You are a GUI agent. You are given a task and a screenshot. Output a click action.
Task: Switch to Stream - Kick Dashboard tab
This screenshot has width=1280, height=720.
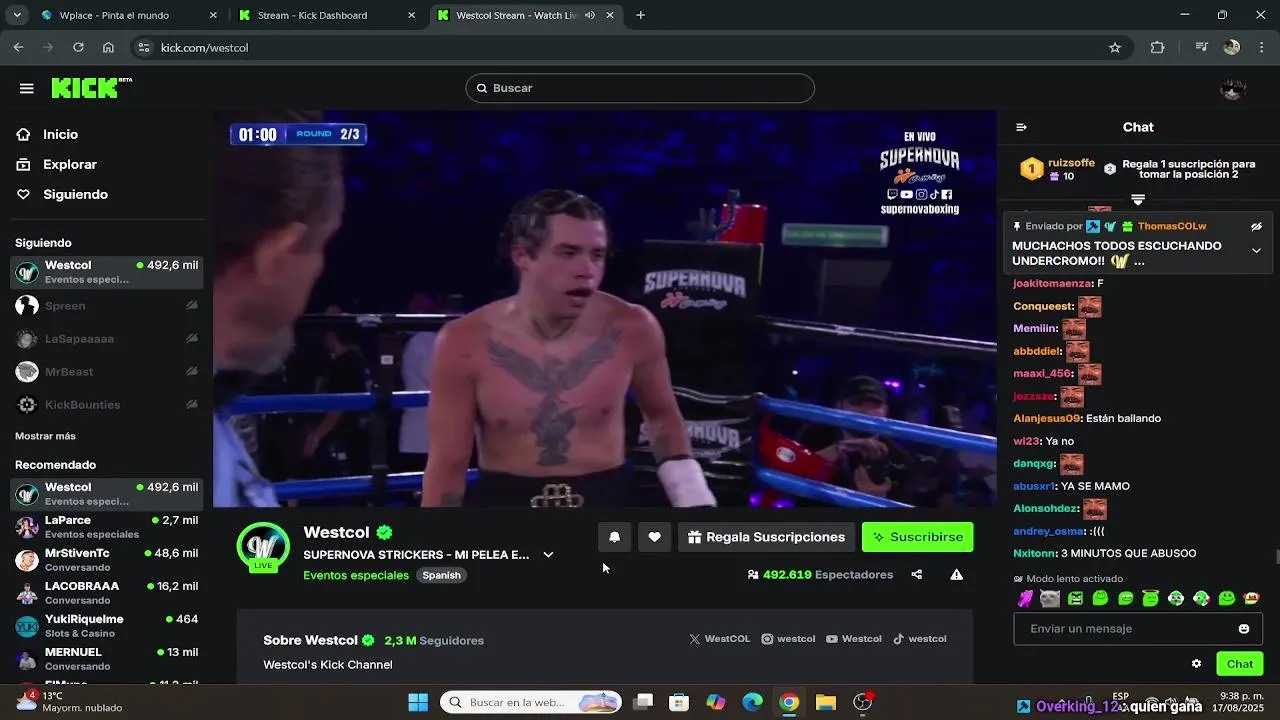tap(327, 15)
